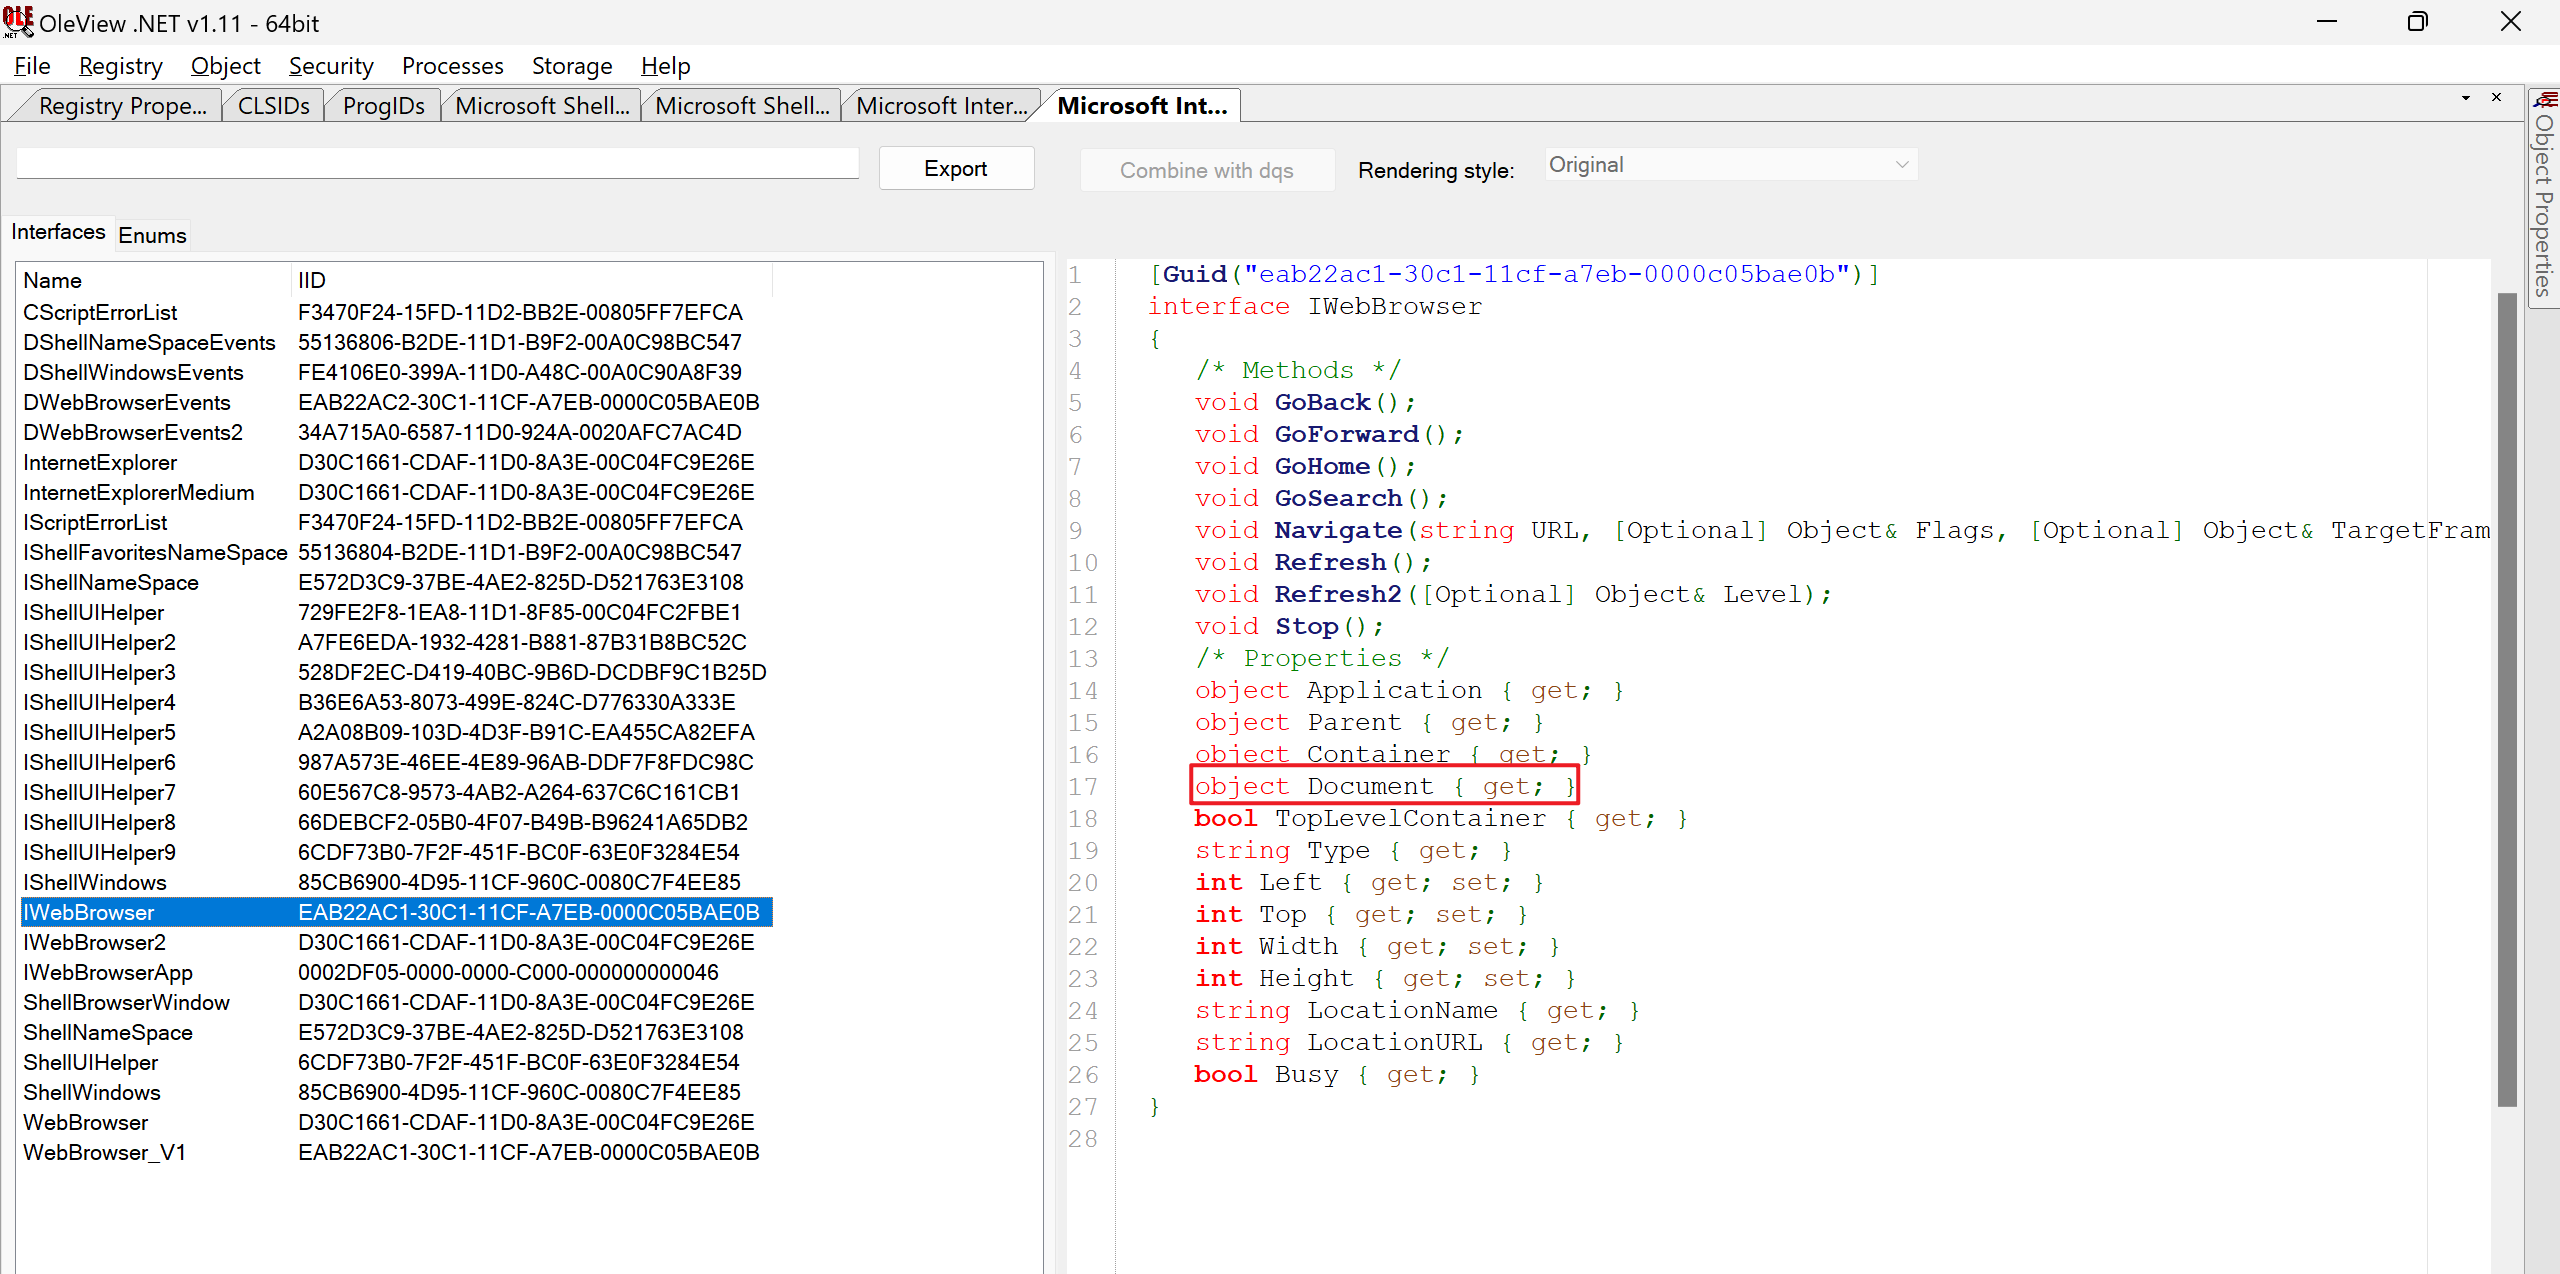Open the Registry menu
This screenshot has width=2560, height=1274.
click(120, 66)
